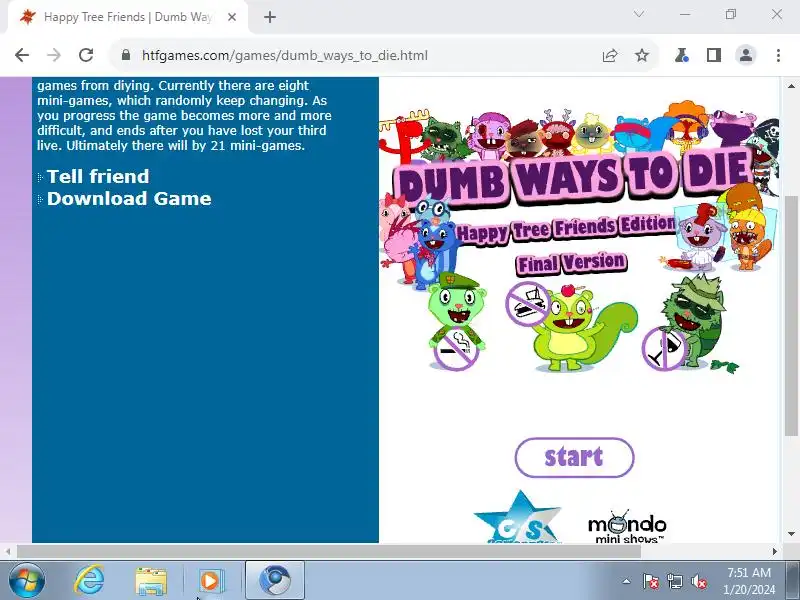Screen dimensions: 800x600
Task: Click the Tell friend link
Action: [x=97, y=177]
